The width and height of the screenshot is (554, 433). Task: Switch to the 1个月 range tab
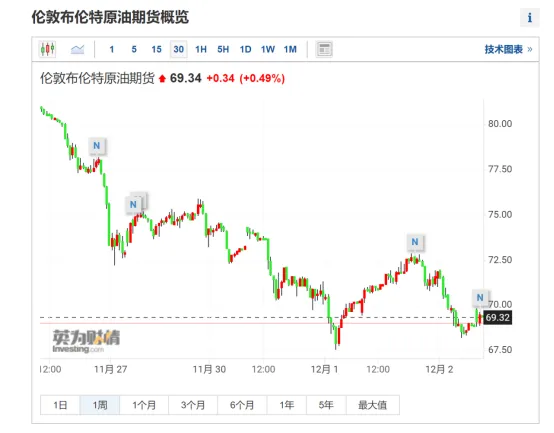[x=144, y=405]
